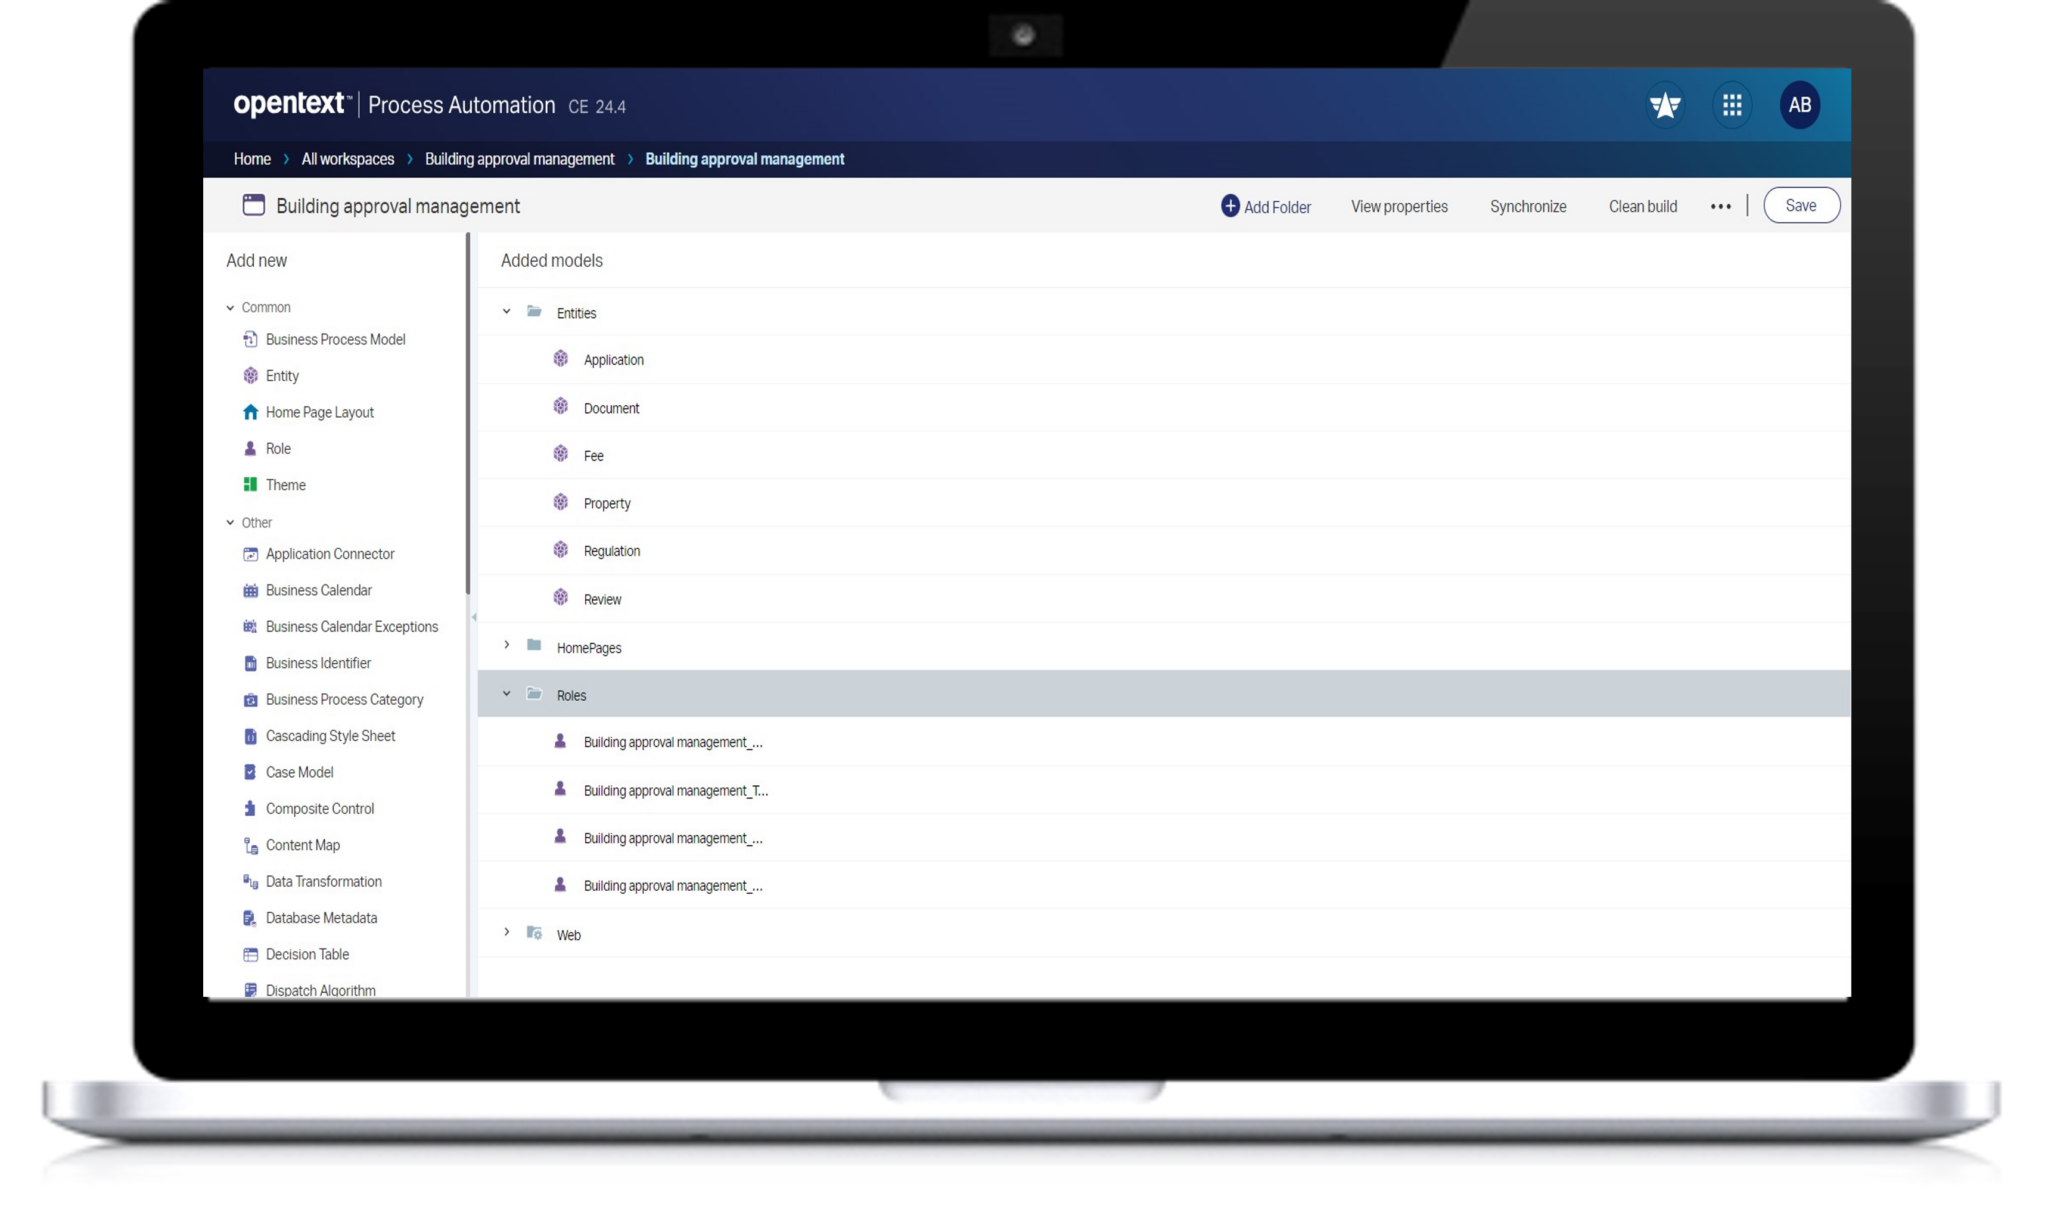This screenshot has height=1206, width=2048.
Task: Select the Application Connector icon
Action: pyautogui.click(x=250, y=553)
